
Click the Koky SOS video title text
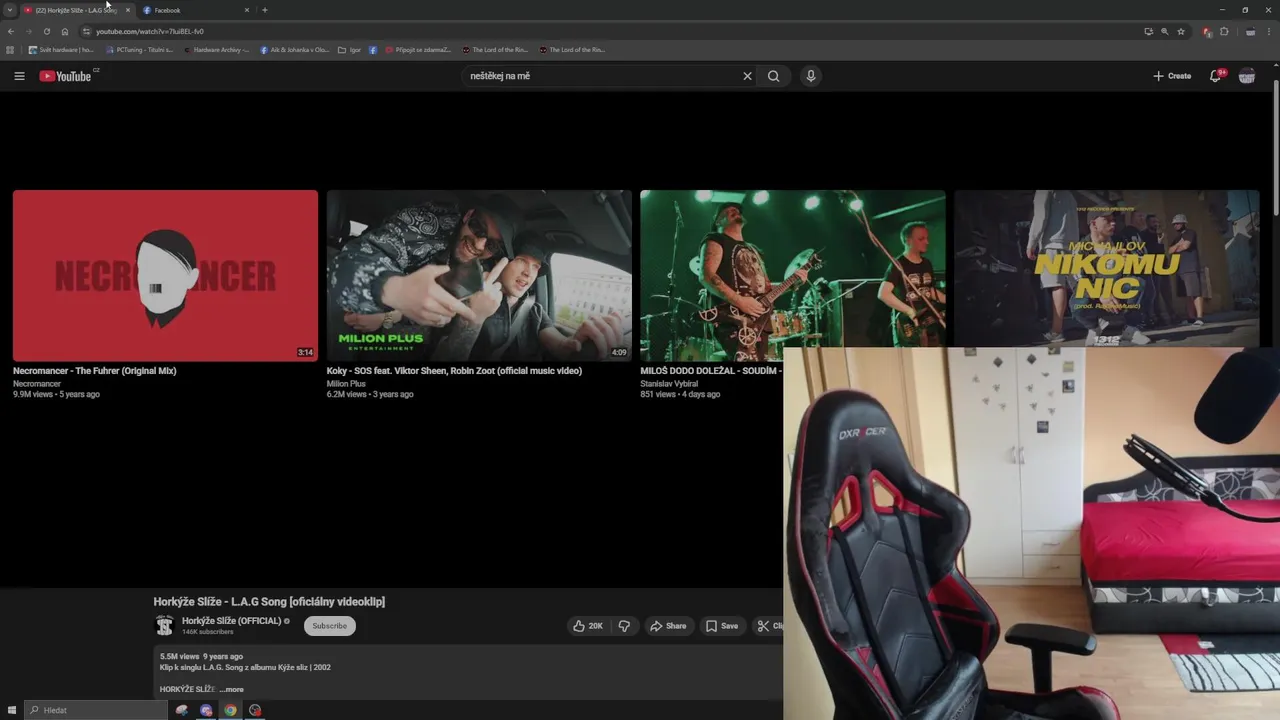pyautogui.click(x=454, y=371)
